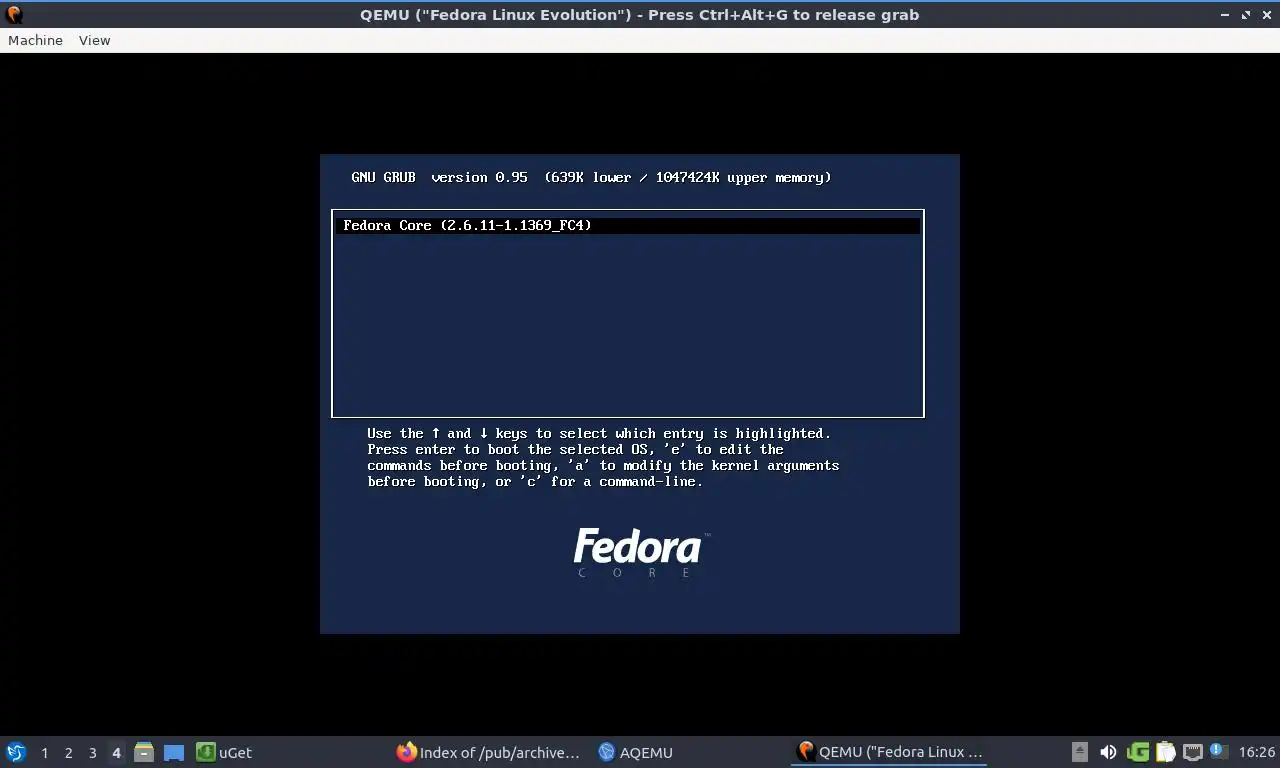Switch to workspace 2
1280x768 pixels.
pyautogui.click(x=68, y=752)
